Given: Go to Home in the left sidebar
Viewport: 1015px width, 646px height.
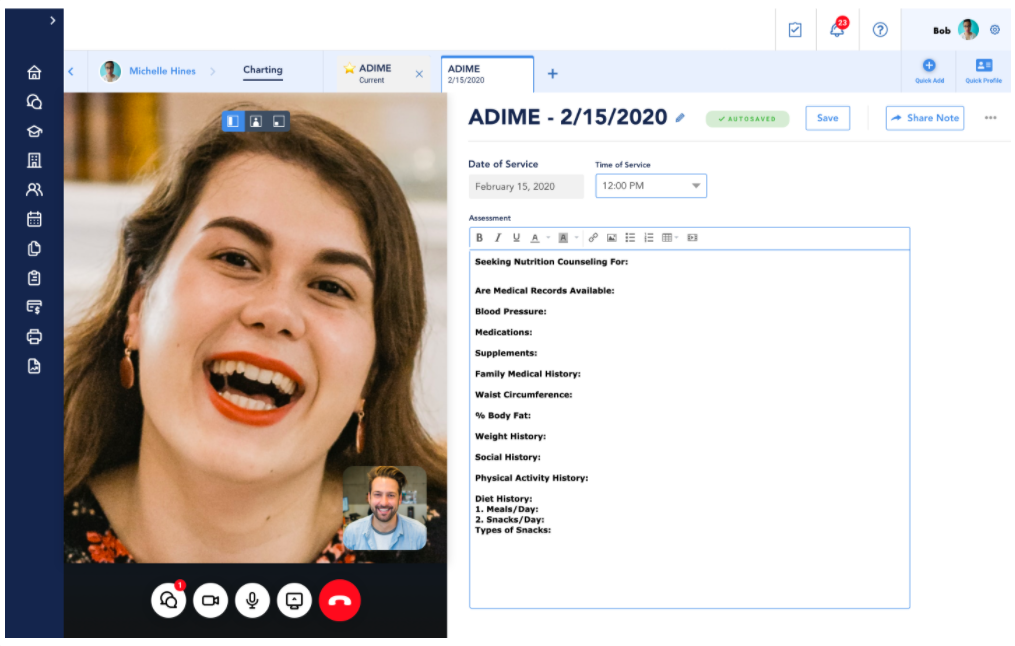Looking at the screenshot, I should [34, 72].
